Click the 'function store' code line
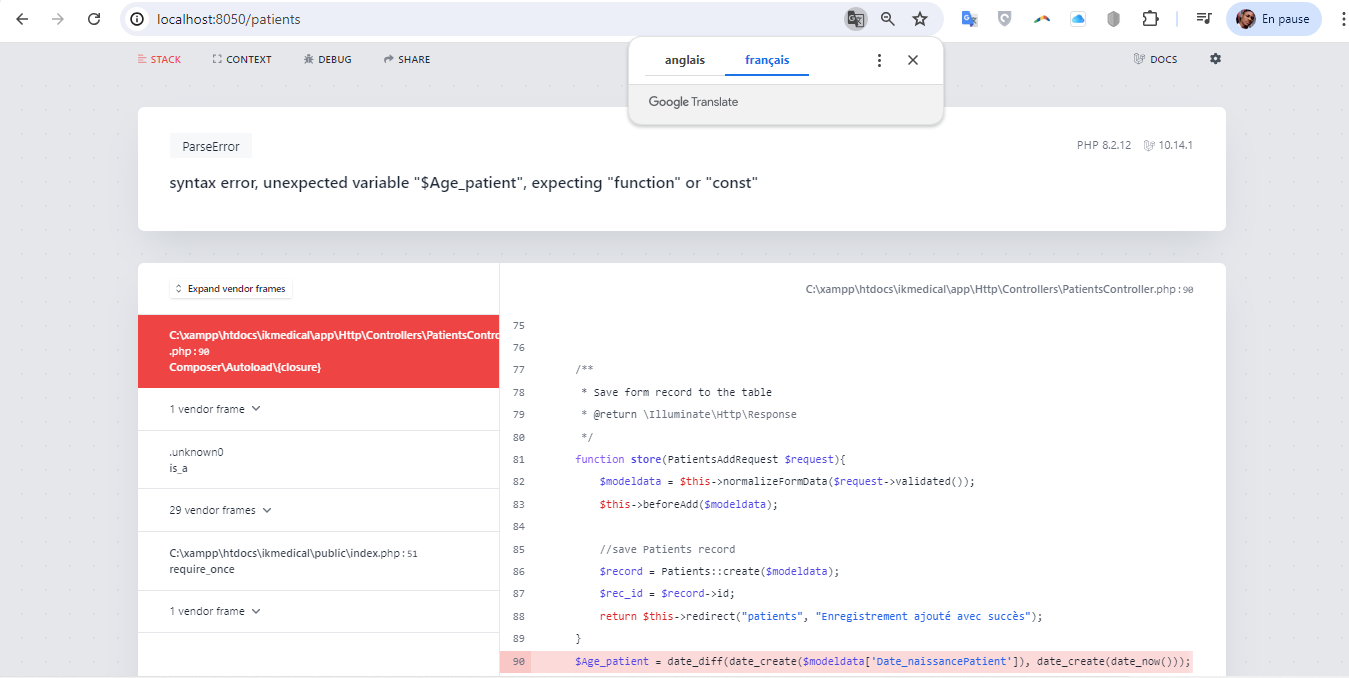The width and height of the screenshot is (1349, 678). [x=711, y=459]
